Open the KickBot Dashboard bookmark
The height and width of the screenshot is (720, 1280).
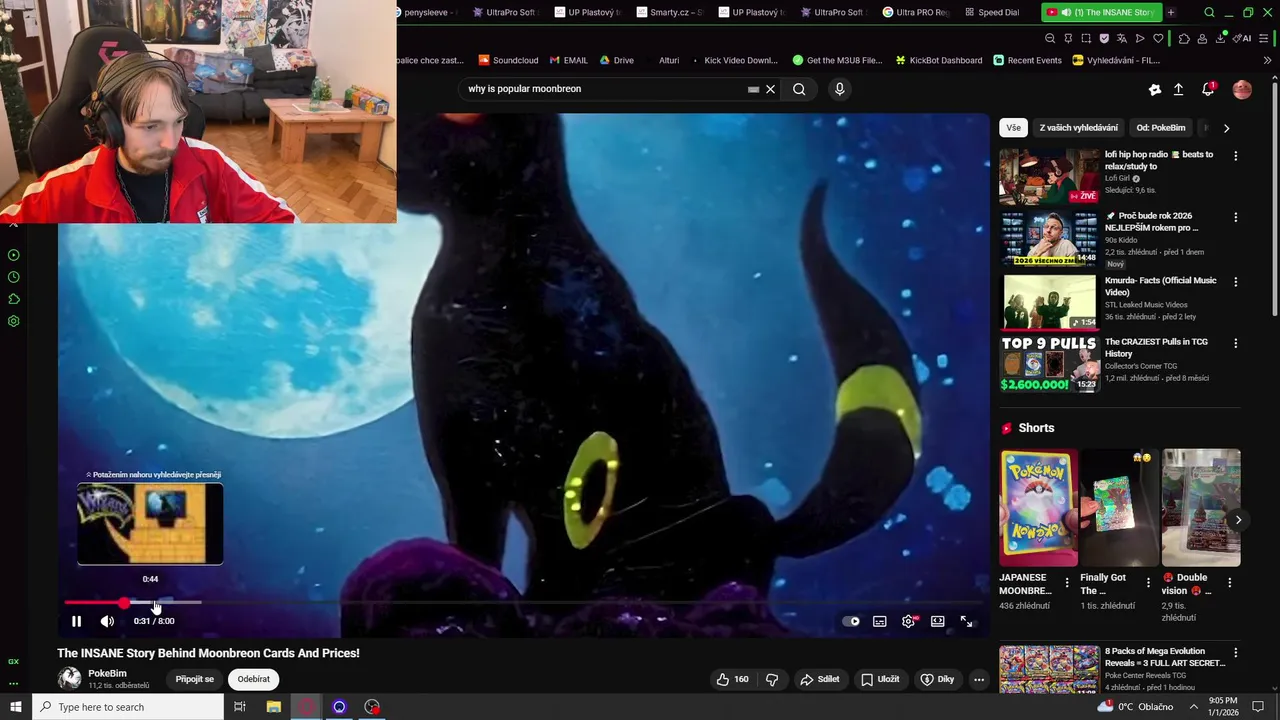click(x=939, y=60)
